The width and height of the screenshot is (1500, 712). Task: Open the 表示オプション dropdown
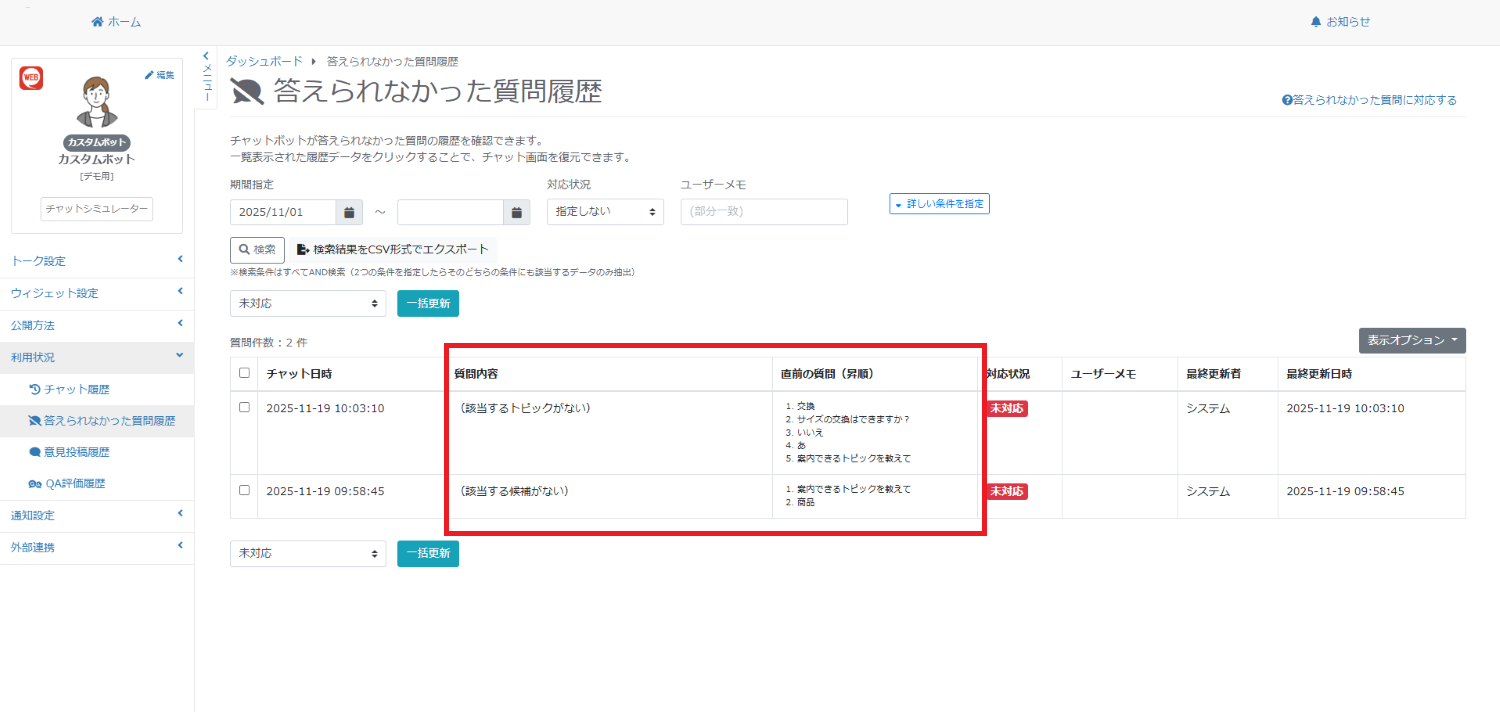[1411, 341]
